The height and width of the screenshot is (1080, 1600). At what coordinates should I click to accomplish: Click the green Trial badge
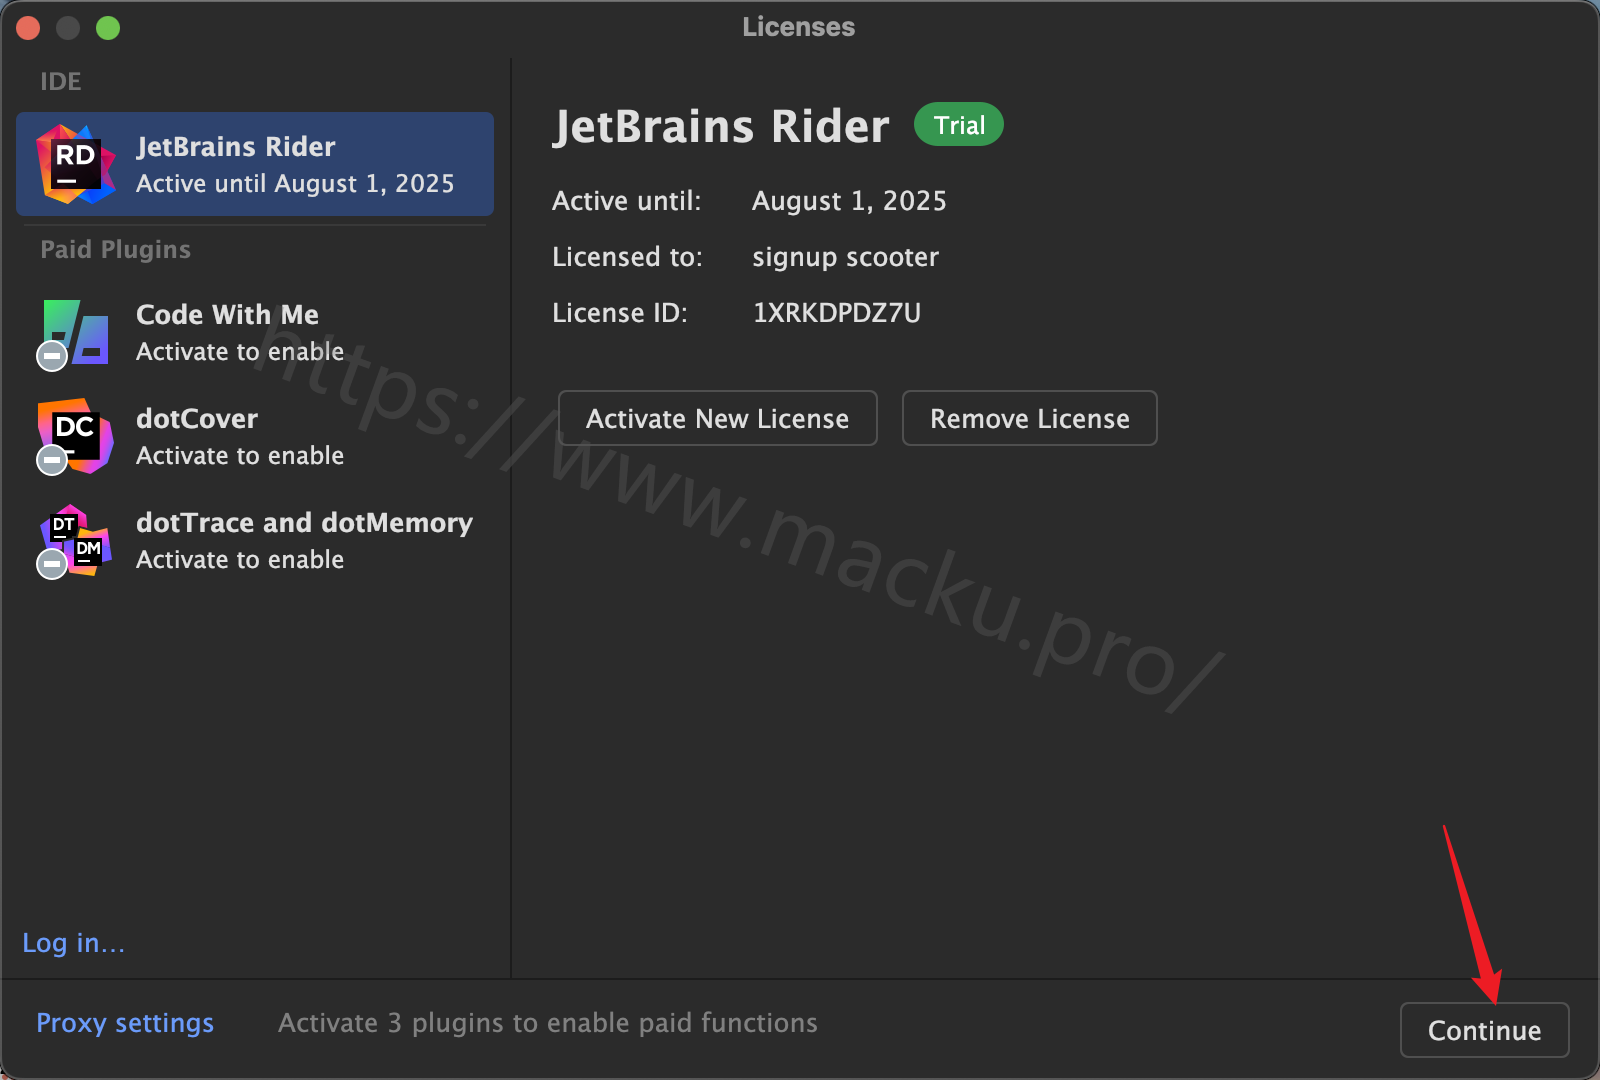tap(959, 125)
